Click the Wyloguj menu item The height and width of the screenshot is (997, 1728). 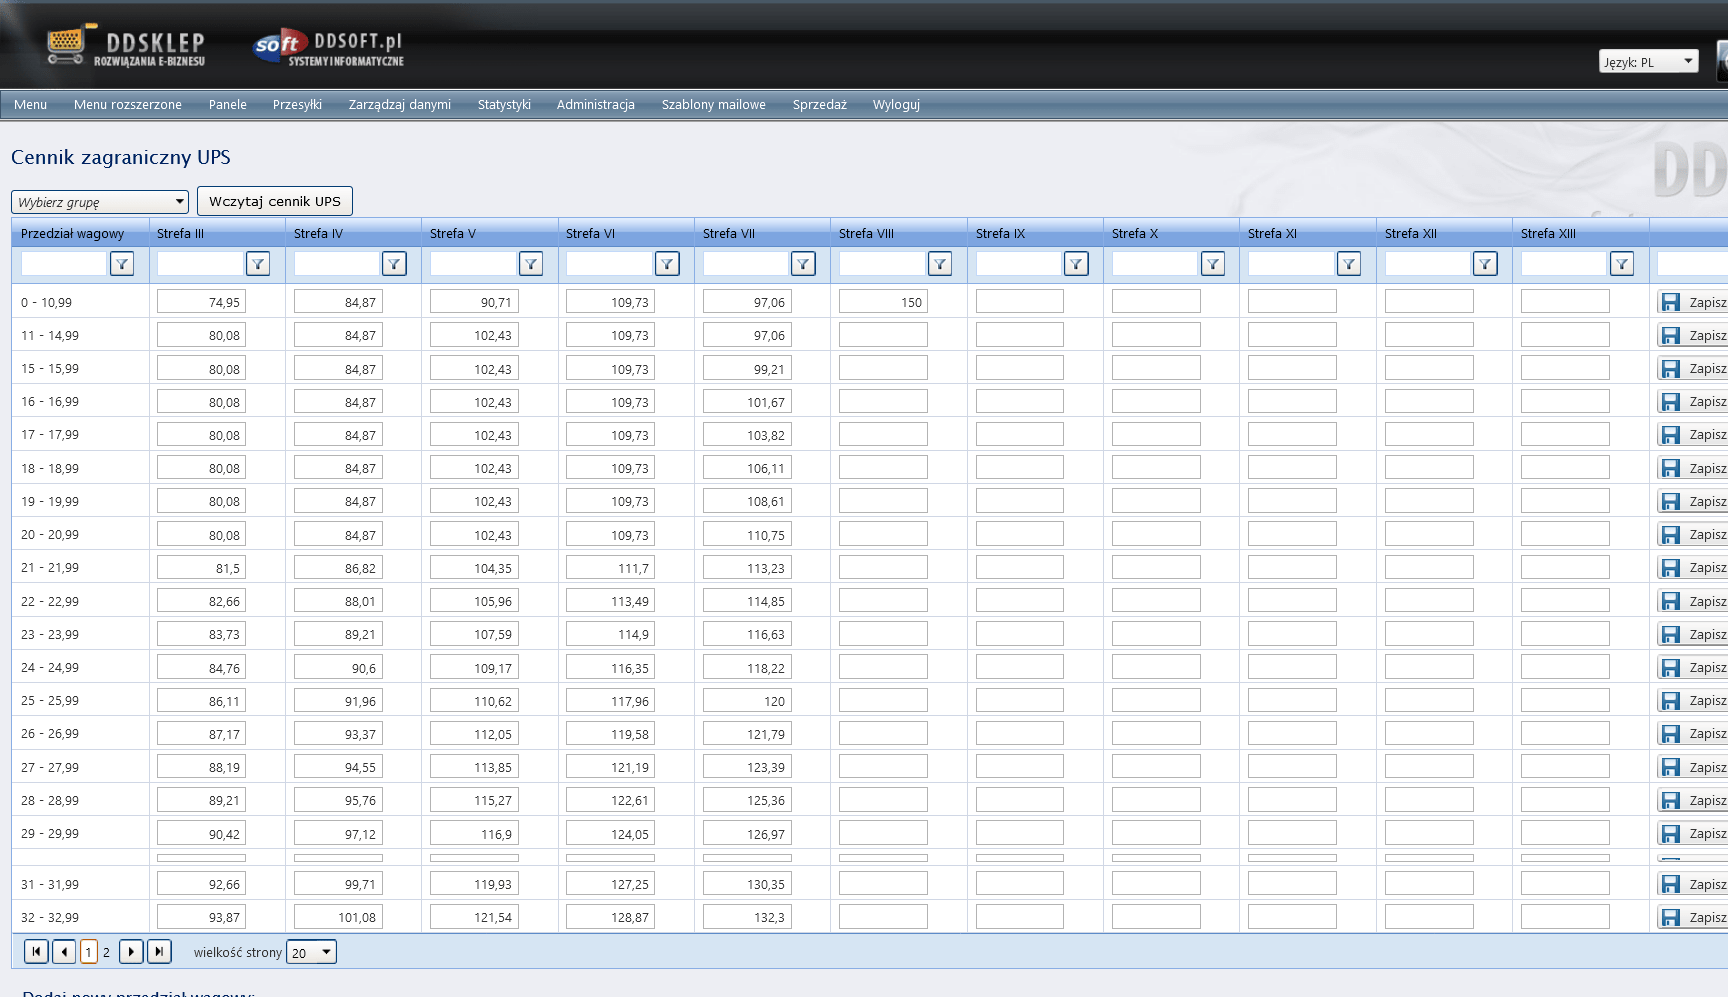896,104
